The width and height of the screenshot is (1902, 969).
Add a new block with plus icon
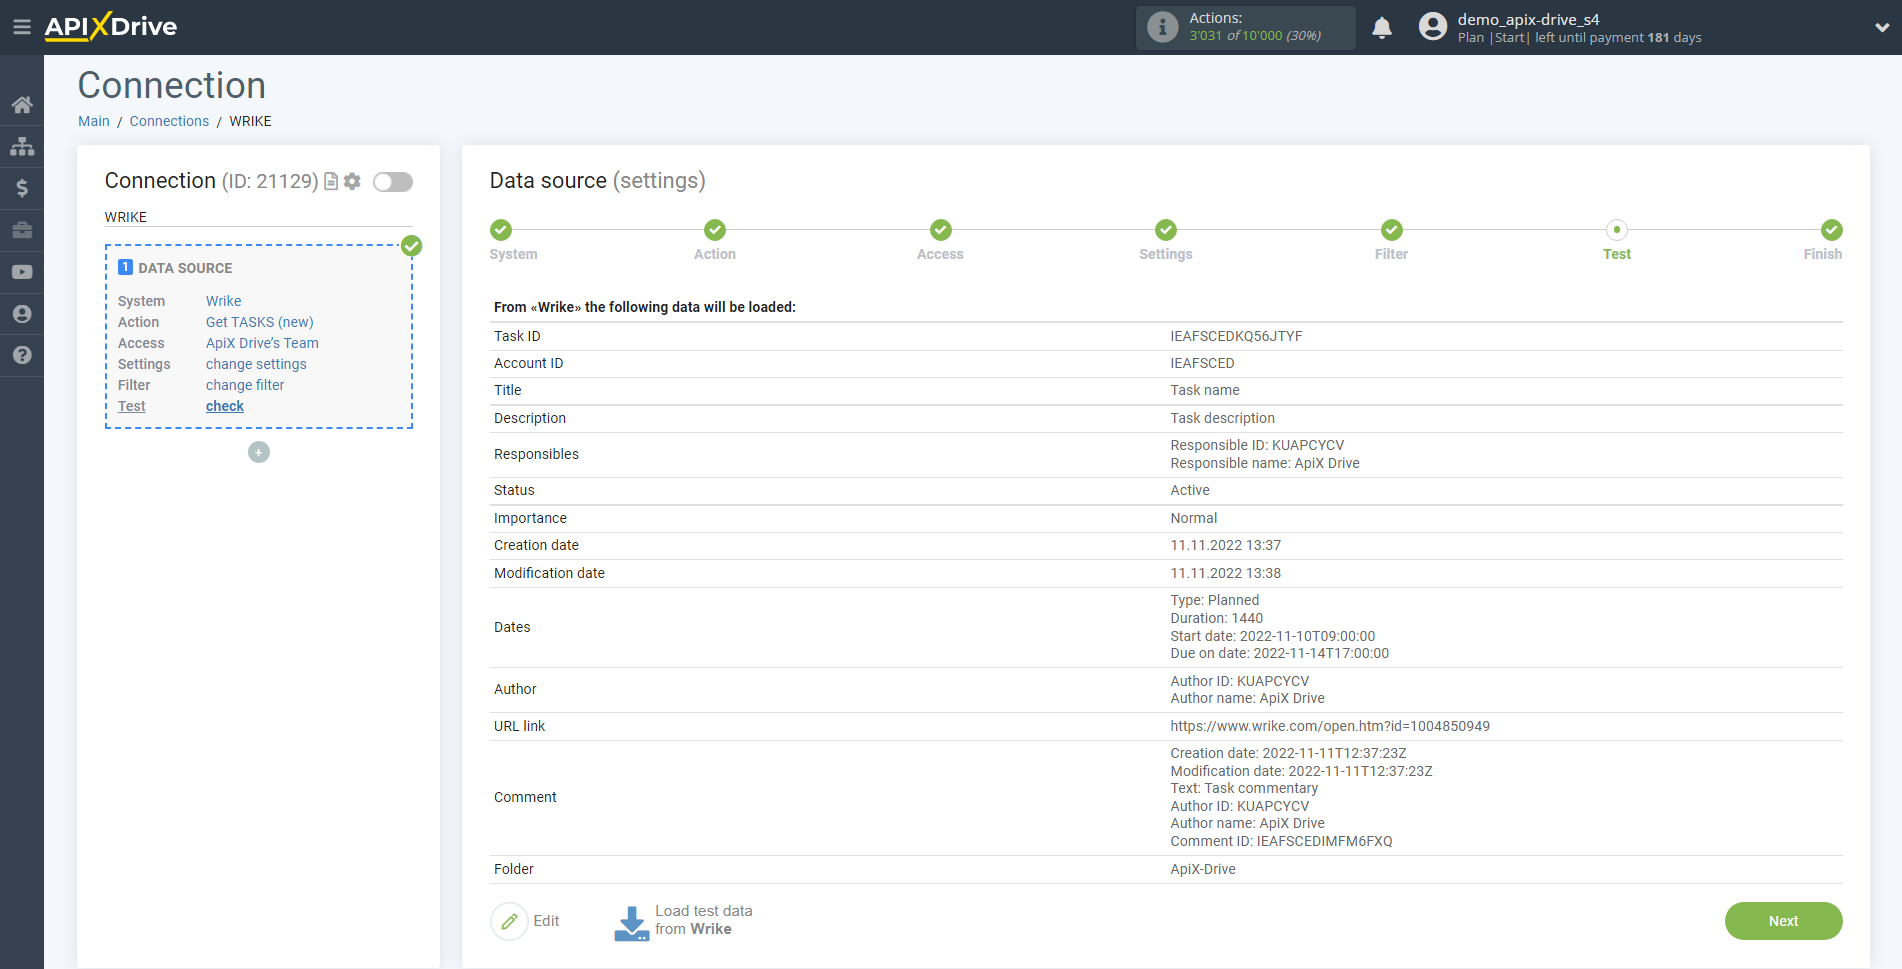259,452
